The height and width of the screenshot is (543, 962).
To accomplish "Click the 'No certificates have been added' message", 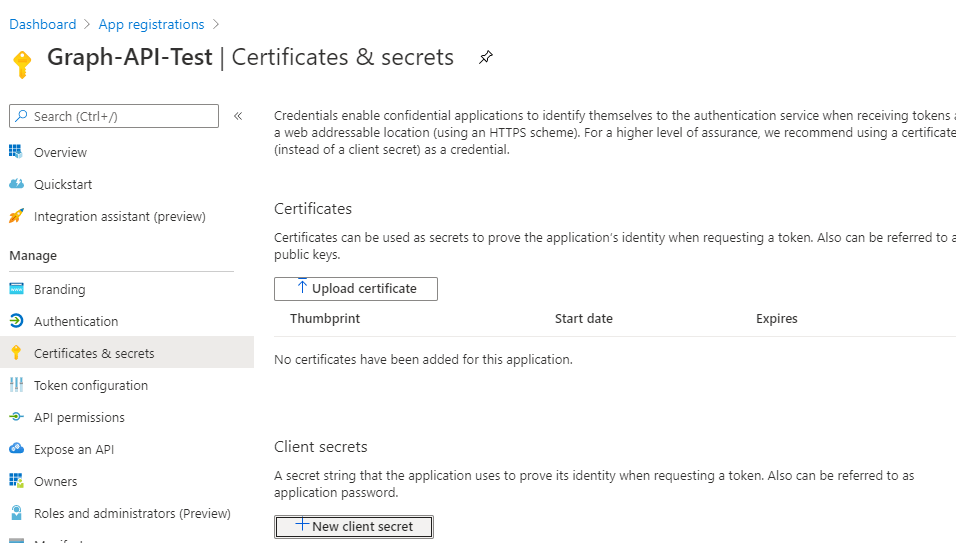I will (423, 360).
